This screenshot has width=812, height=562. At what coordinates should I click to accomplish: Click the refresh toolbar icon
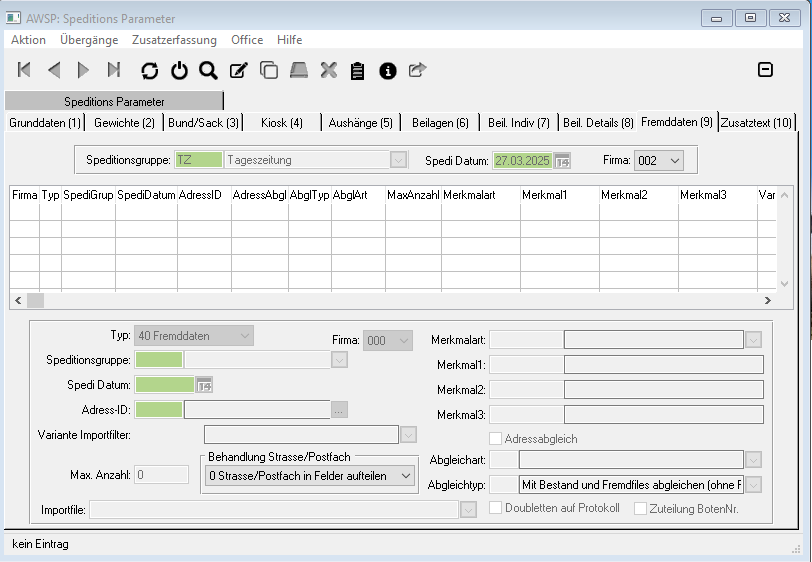(150, 70)
